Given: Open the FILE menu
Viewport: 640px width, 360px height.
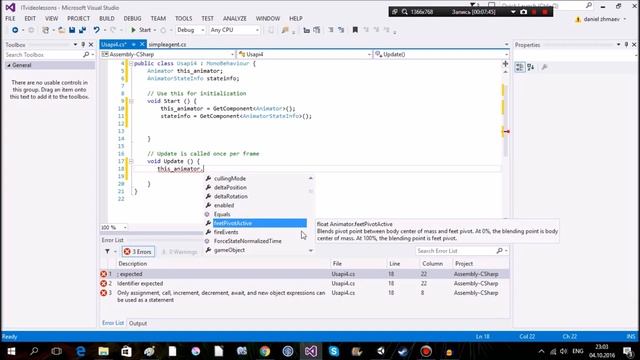Looking at the screenshot, I should 10,18.
